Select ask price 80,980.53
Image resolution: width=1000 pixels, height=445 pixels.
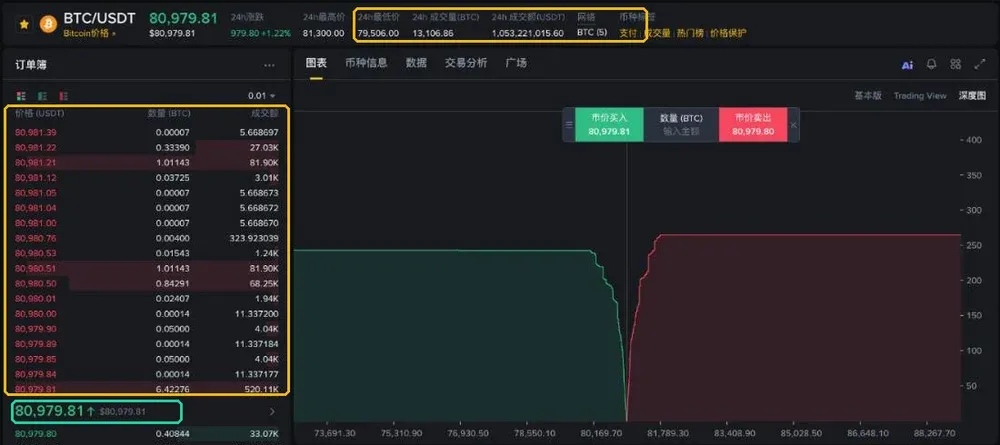coord(34,254)
